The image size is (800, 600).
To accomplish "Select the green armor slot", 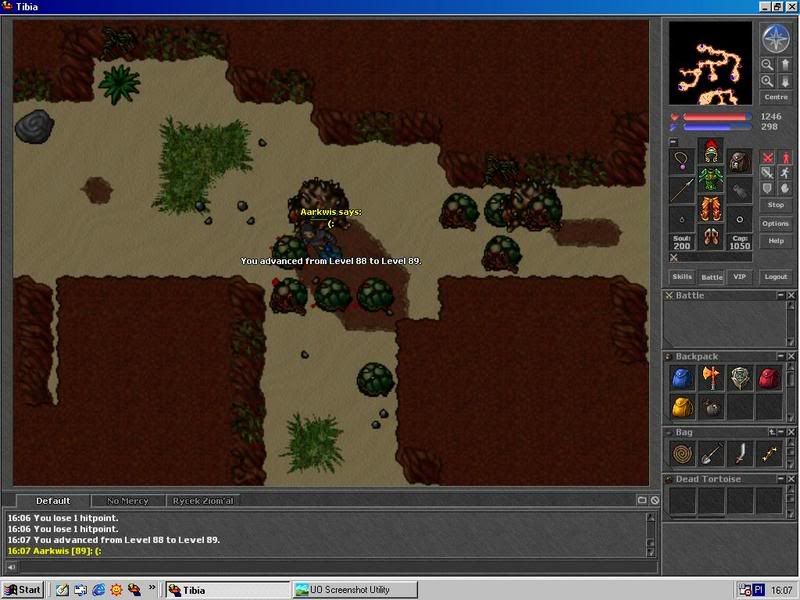I will pyautogui.click(x=711, y=180).
